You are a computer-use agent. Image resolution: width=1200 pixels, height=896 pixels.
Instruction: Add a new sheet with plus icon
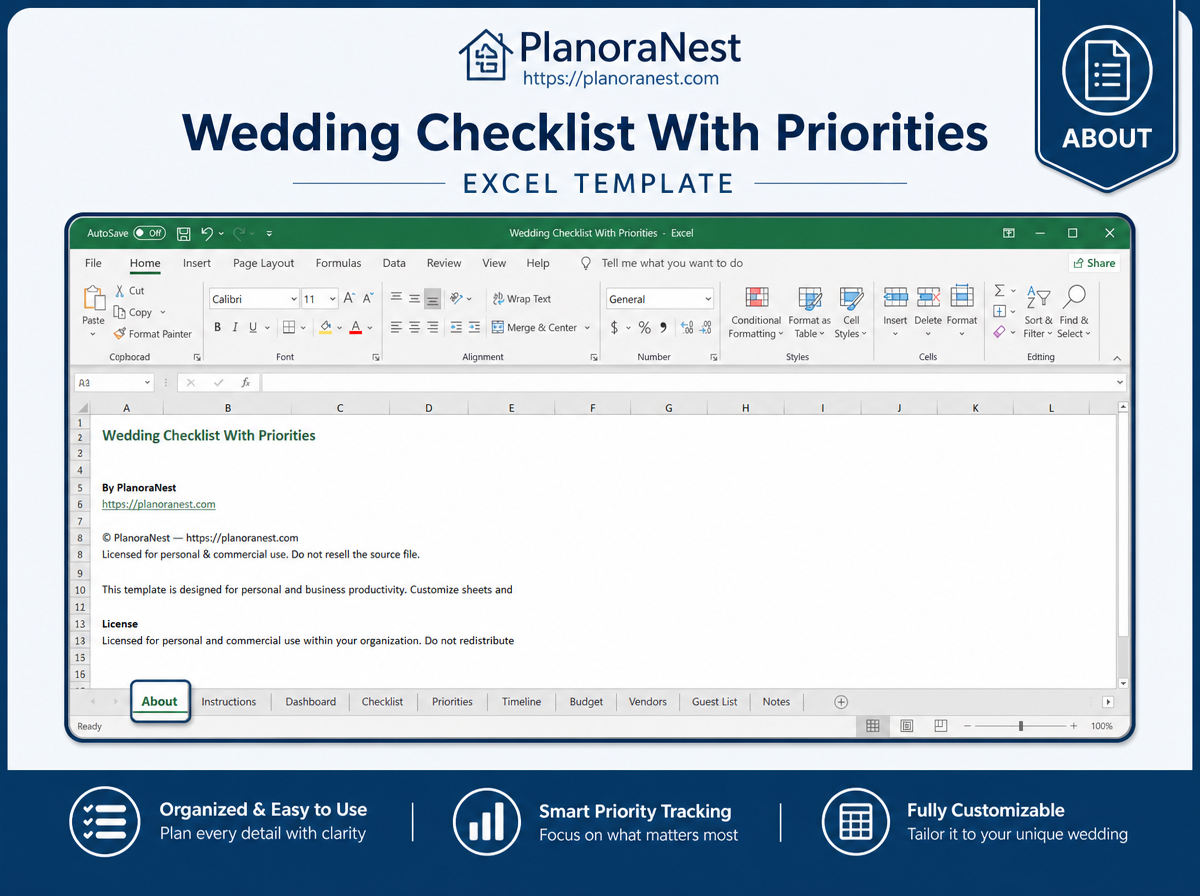(x=841, y=702)
